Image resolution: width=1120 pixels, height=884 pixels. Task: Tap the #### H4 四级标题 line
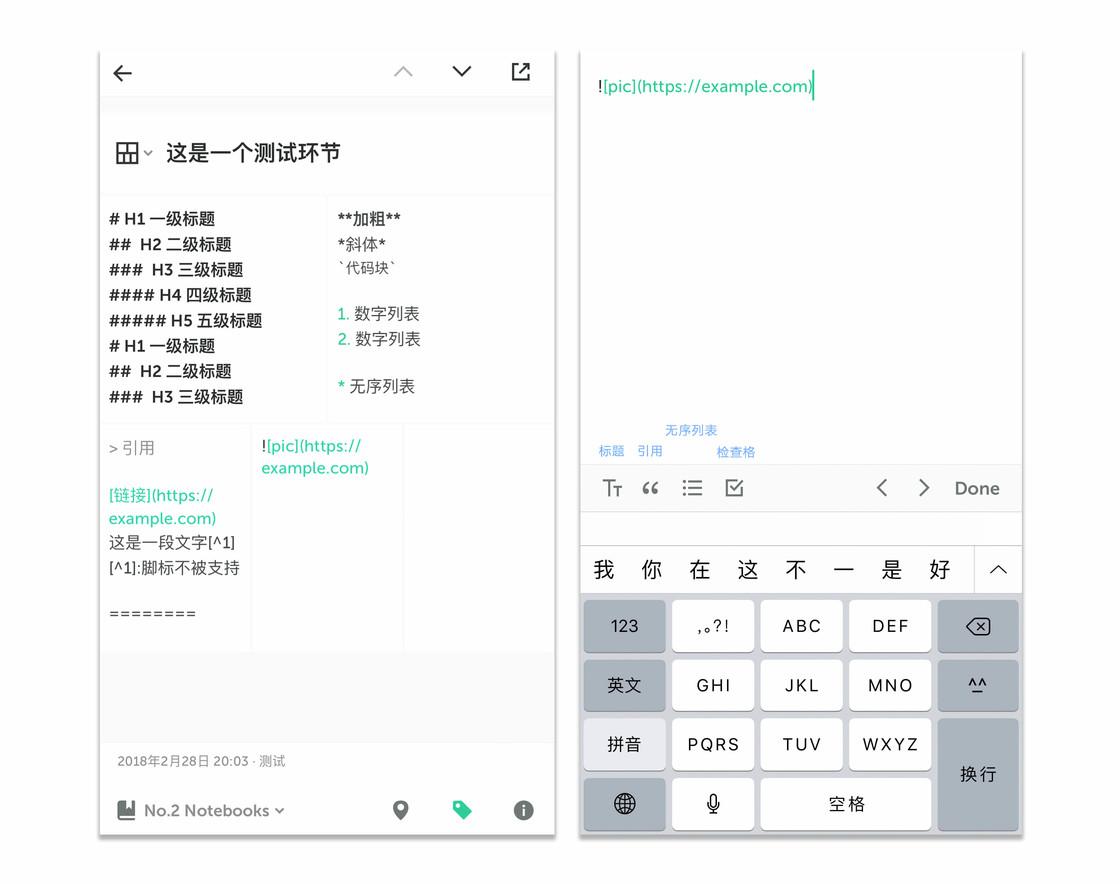pyautogui.click(x=180, y=295)
